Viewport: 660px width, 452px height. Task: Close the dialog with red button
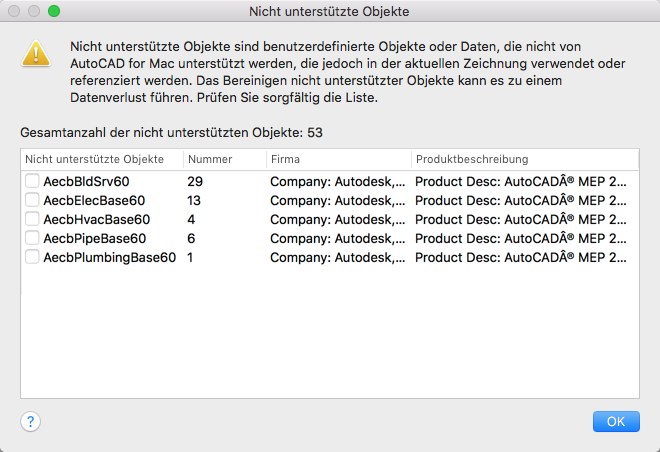click(14, 12)
